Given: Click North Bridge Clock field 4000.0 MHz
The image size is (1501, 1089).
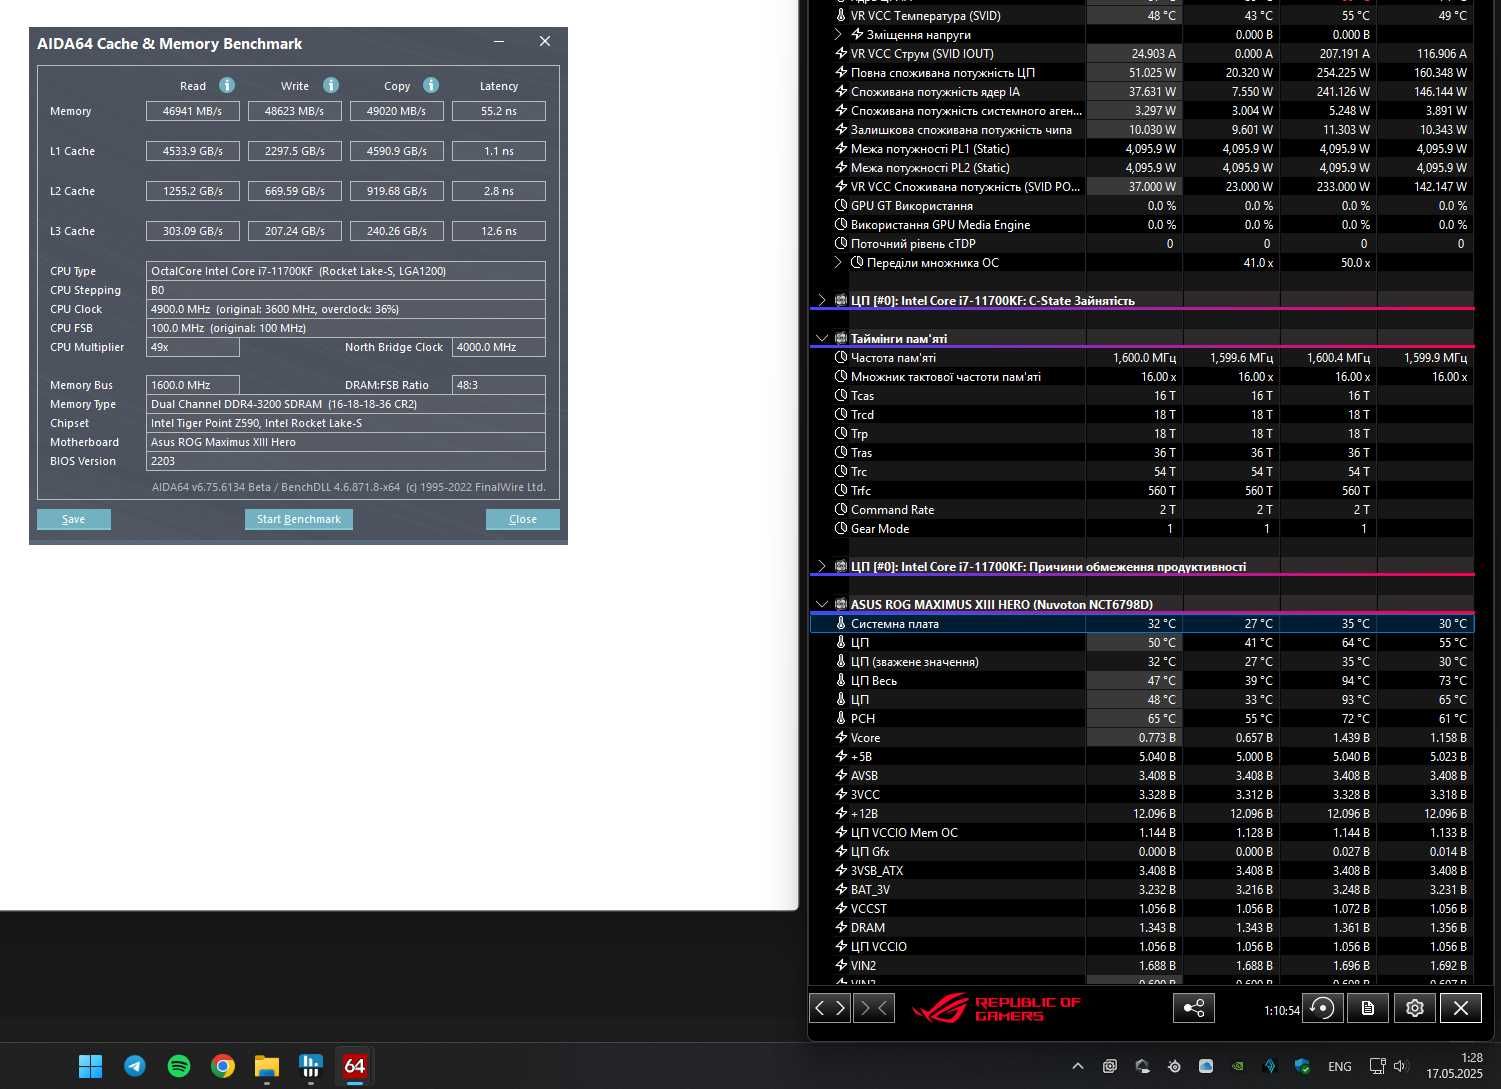Looking at the screenshot, I should coord(499,347).
